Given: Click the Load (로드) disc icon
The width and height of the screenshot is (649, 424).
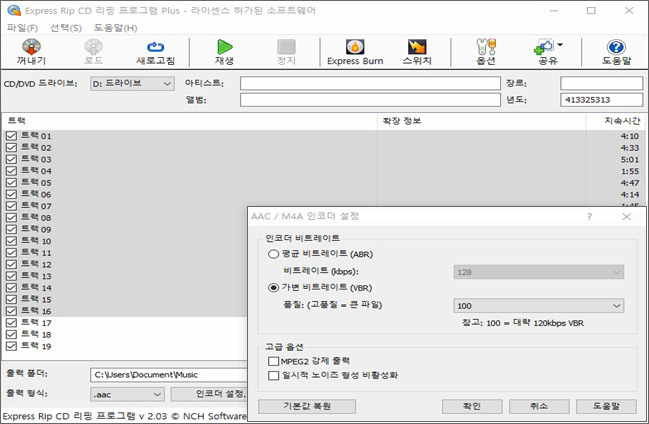Looking at the screenshot, I should click(x=94, y=47).
